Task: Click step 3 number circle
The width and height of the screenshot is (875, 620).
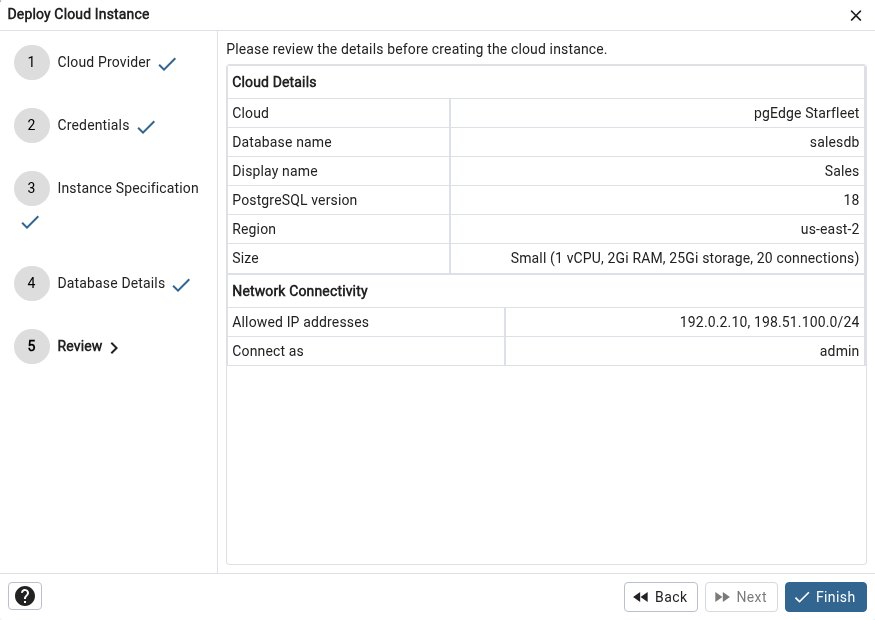Action: tap(31, 188)
